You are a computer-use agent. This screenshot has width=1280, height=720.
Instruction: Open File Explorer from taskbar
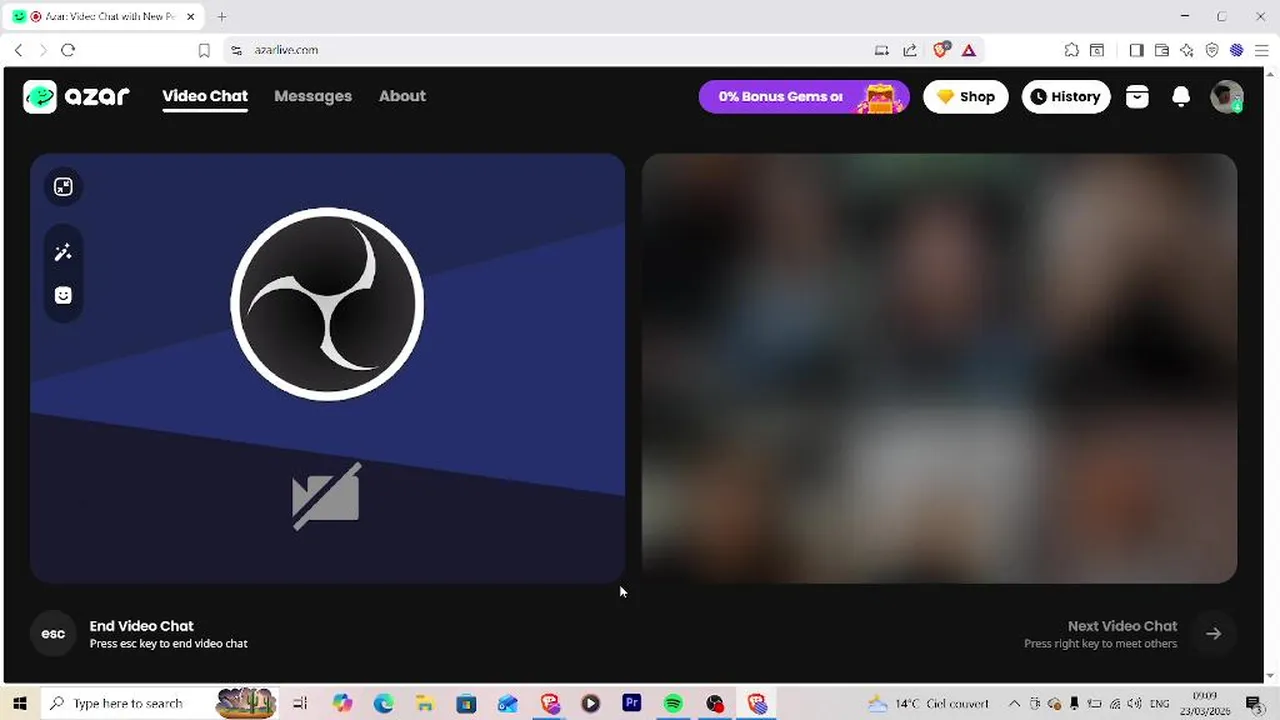coord(425,703)
